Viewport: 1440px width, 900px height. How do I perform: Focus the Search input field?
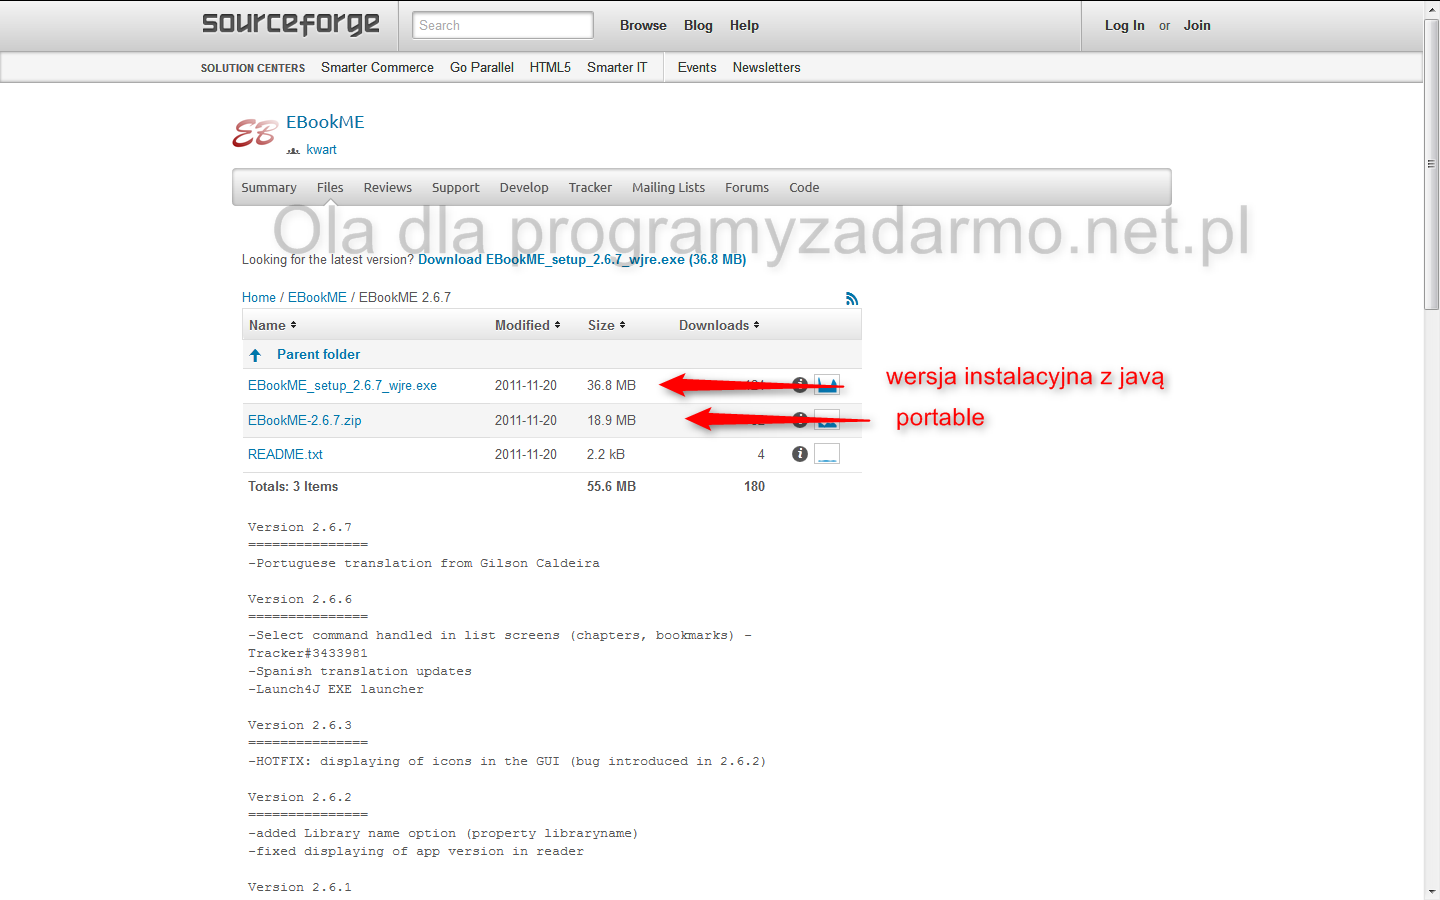[503, 25]
